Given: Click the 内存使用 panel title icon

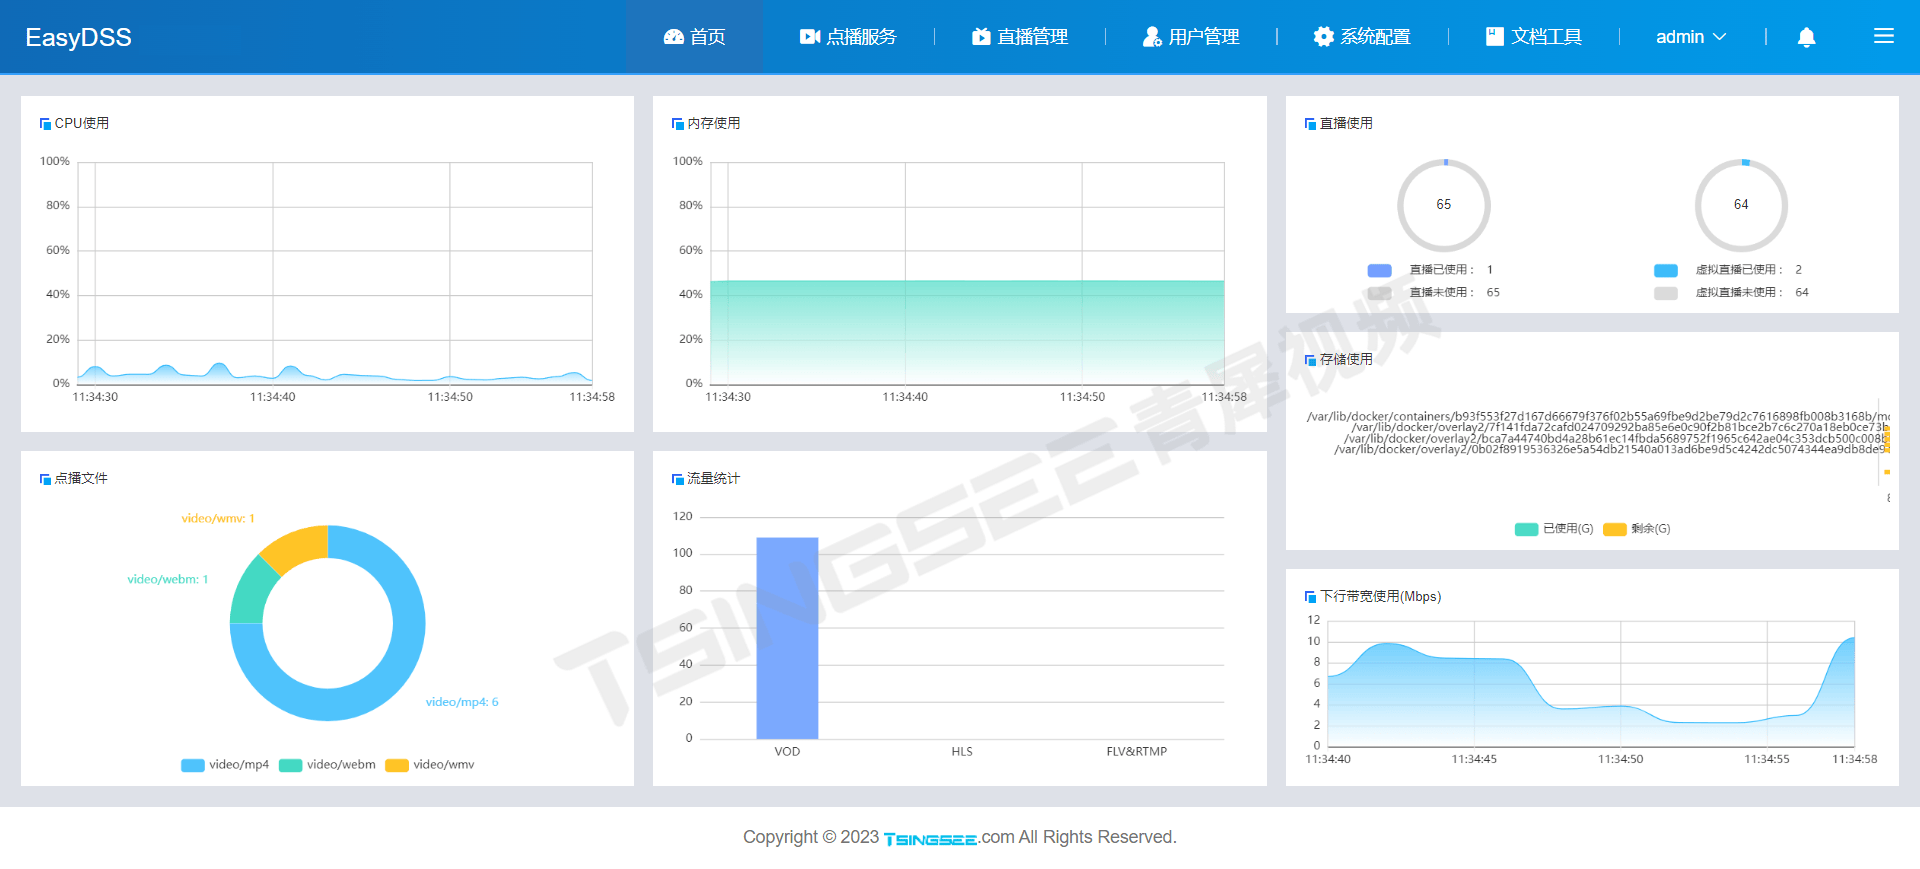Looking at the screenshot, I should (677, 124).
